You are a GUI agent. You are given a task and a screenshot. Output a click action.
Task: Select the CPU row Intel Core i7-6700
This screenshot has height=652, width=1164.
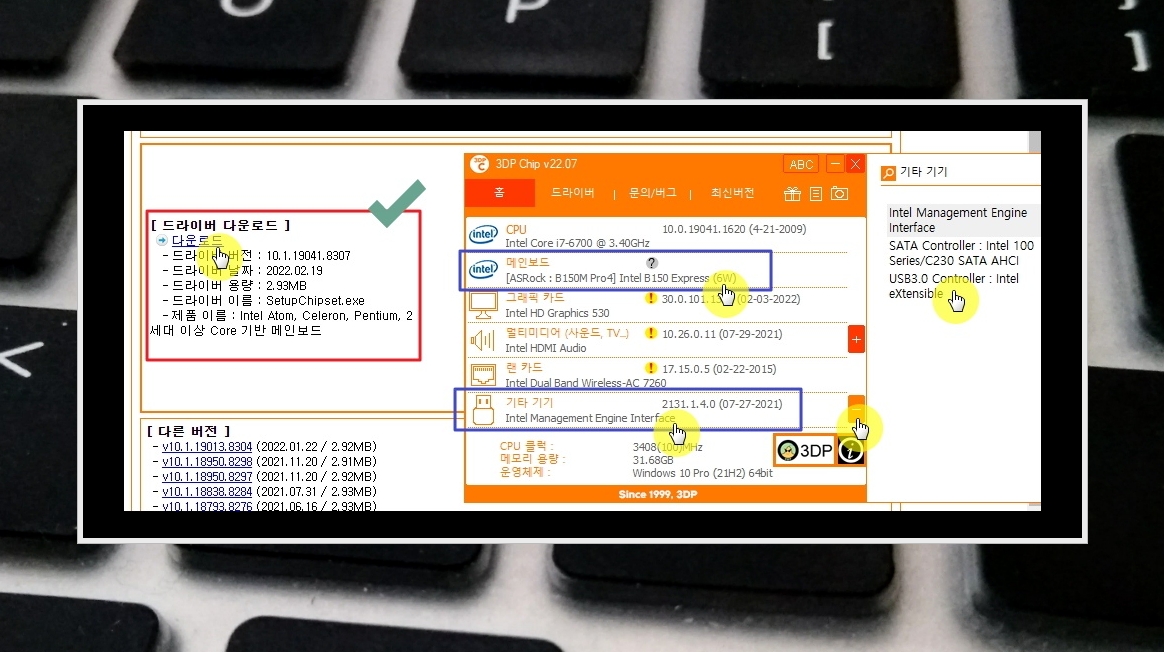[x=656, y=235]
